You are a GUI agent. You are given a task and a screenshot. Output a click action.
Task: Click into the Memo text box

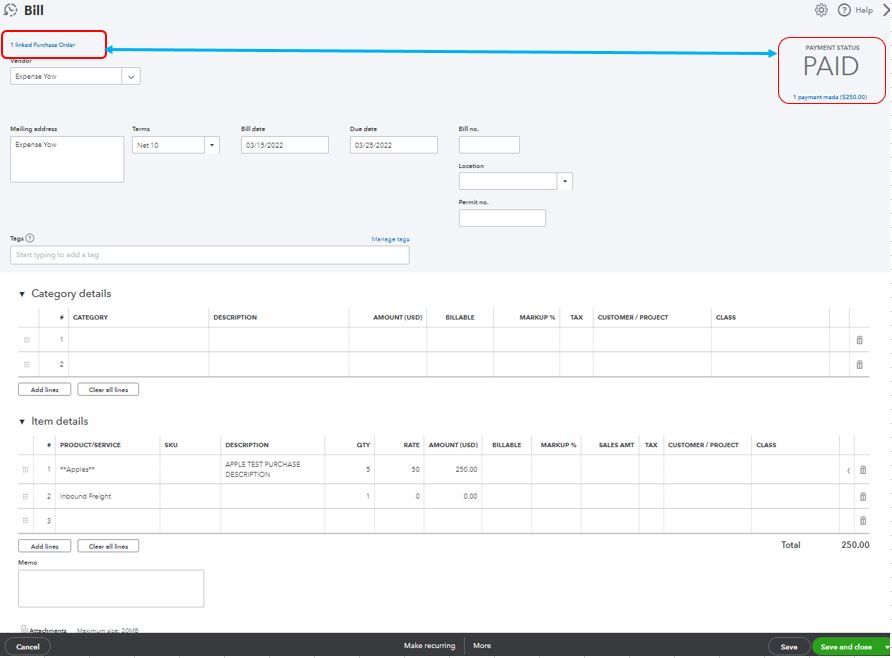pyautogui.click(x=110, y=588)
